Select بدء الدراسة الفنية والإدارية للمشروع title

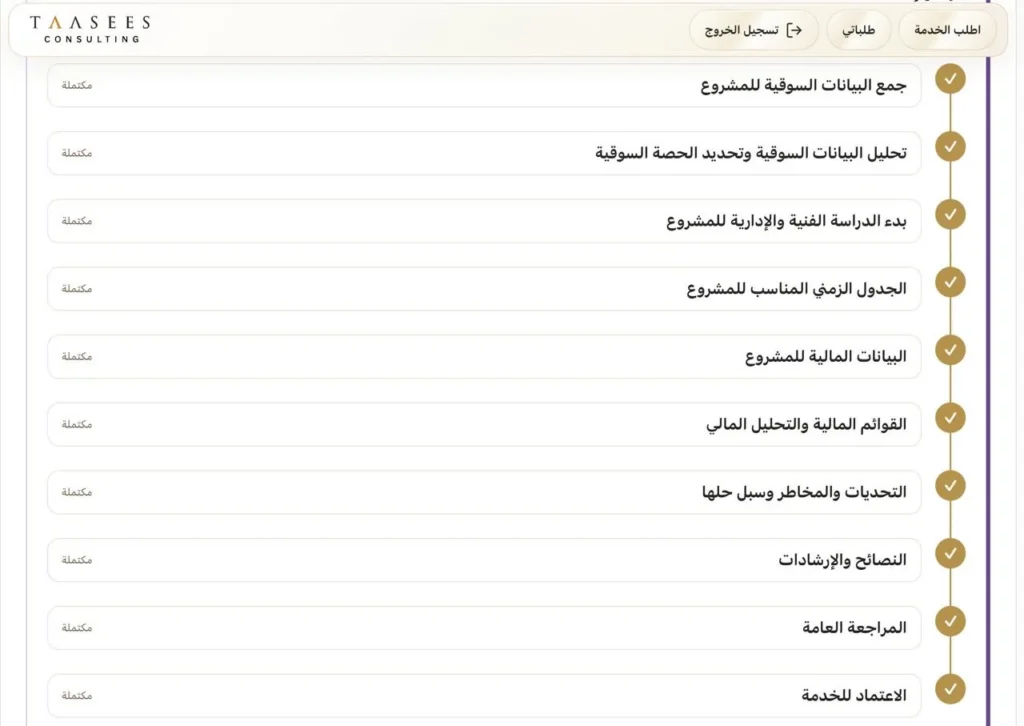(x=786, y=221)
